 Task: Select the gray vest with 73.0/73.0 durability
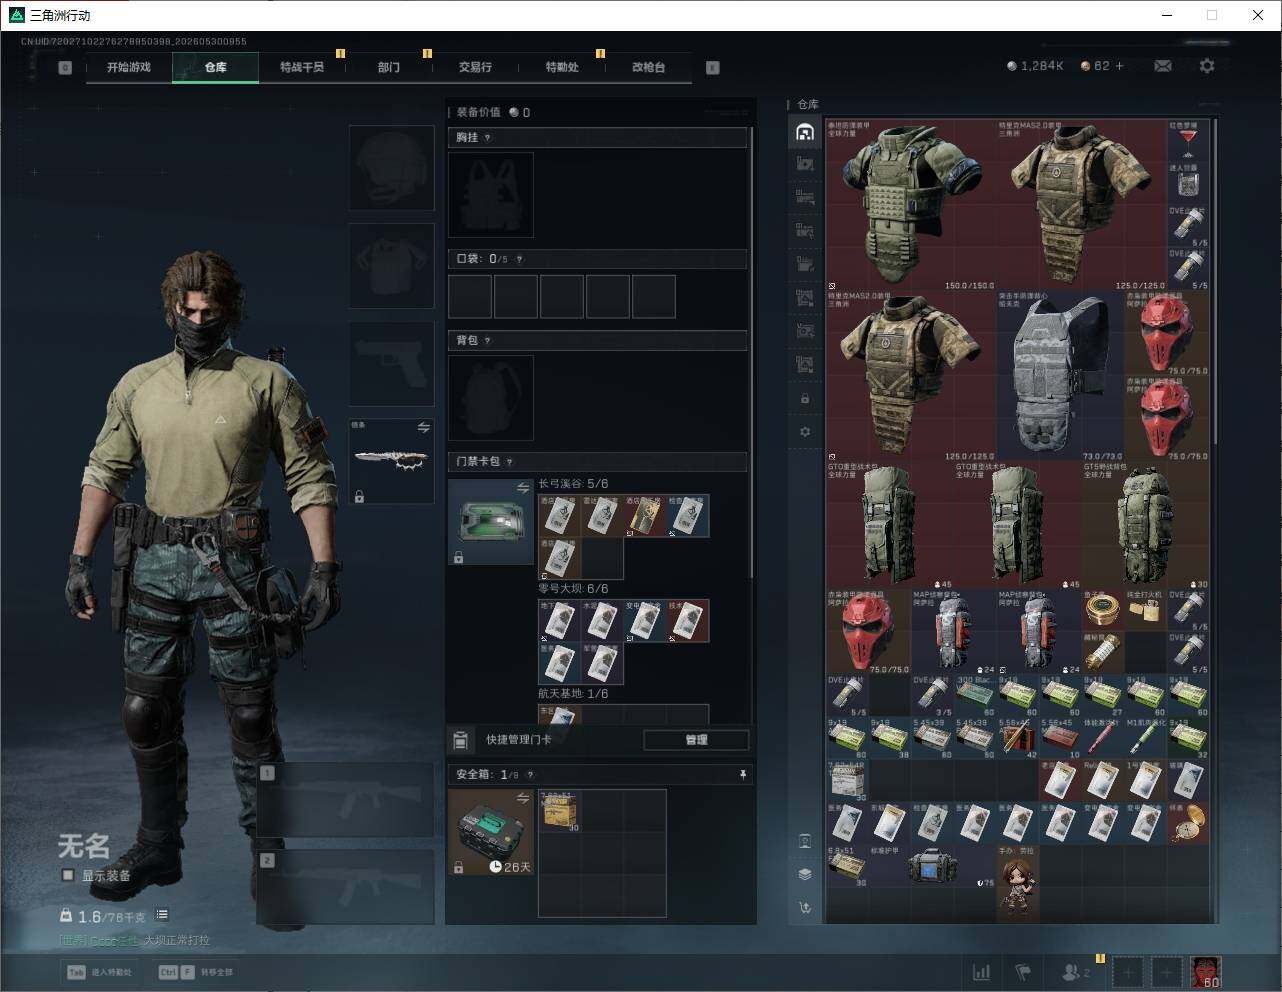point(1061,376)
